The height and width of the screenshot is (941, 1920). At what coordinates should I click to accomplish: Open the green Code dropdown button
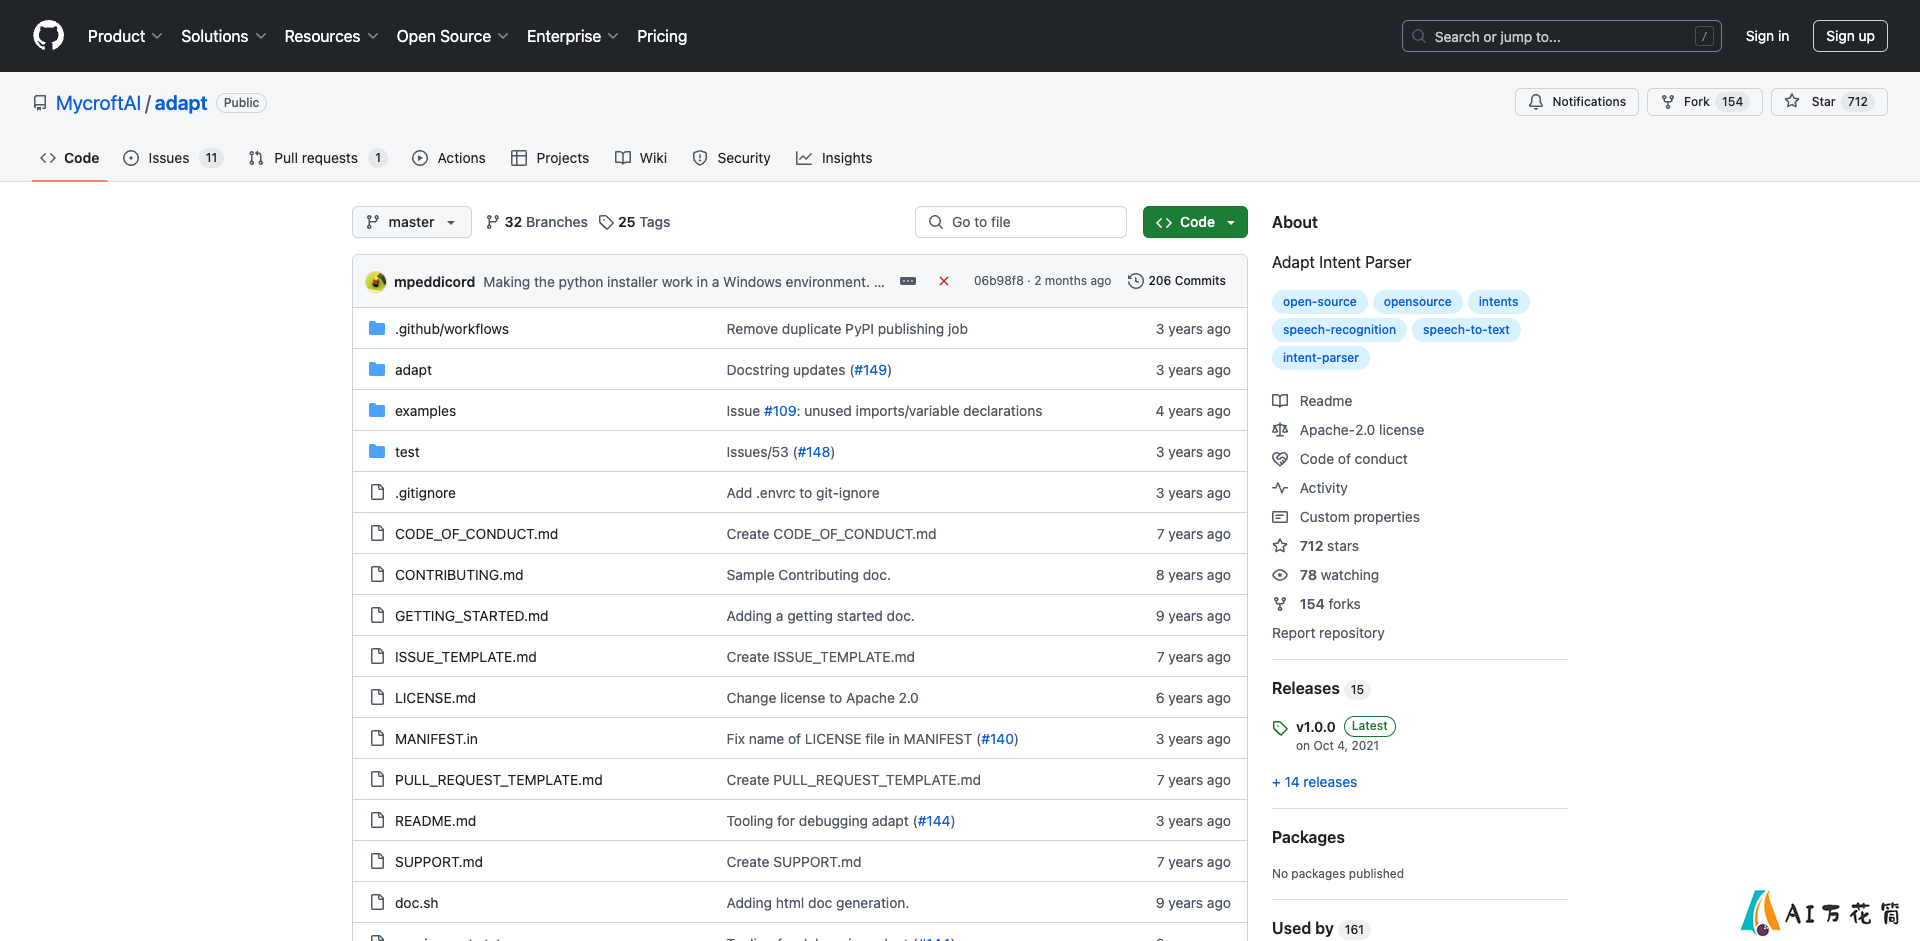(x=1195, y=222)
